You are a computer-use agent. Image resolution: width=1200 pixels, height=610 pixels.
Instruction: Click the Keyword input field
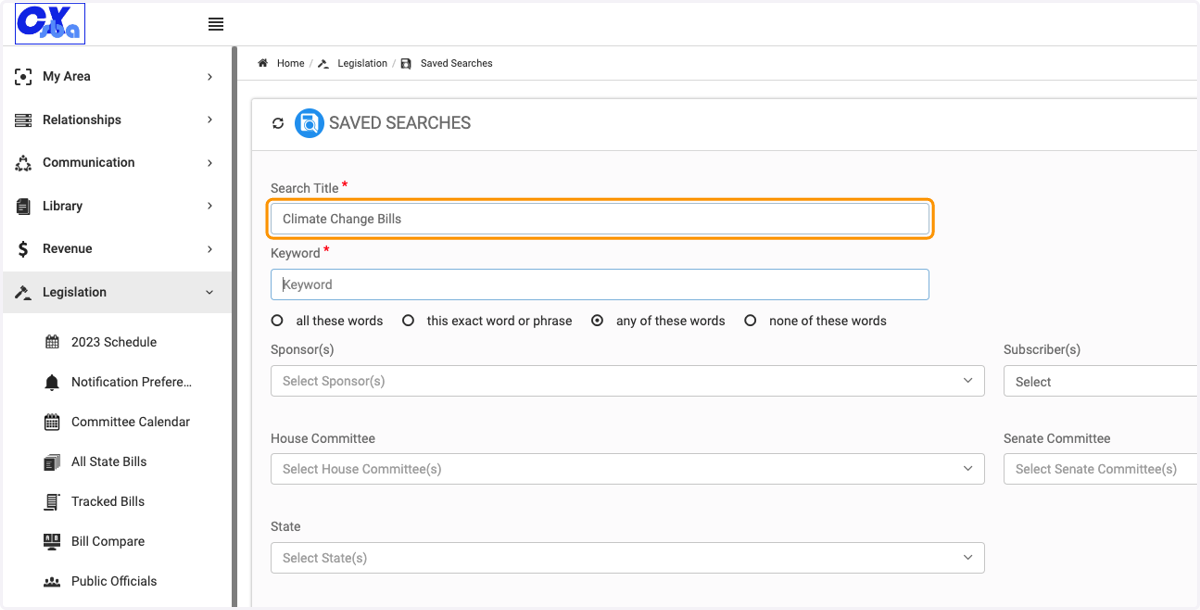(x=600, y=285)
